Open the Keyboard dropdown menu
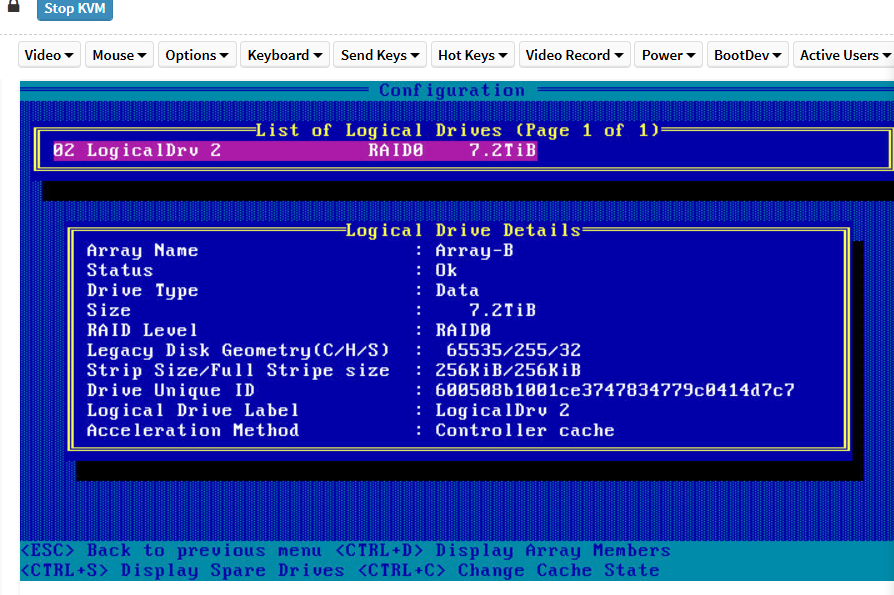Viewport: 894px width, 595px height. pos(285,55)
